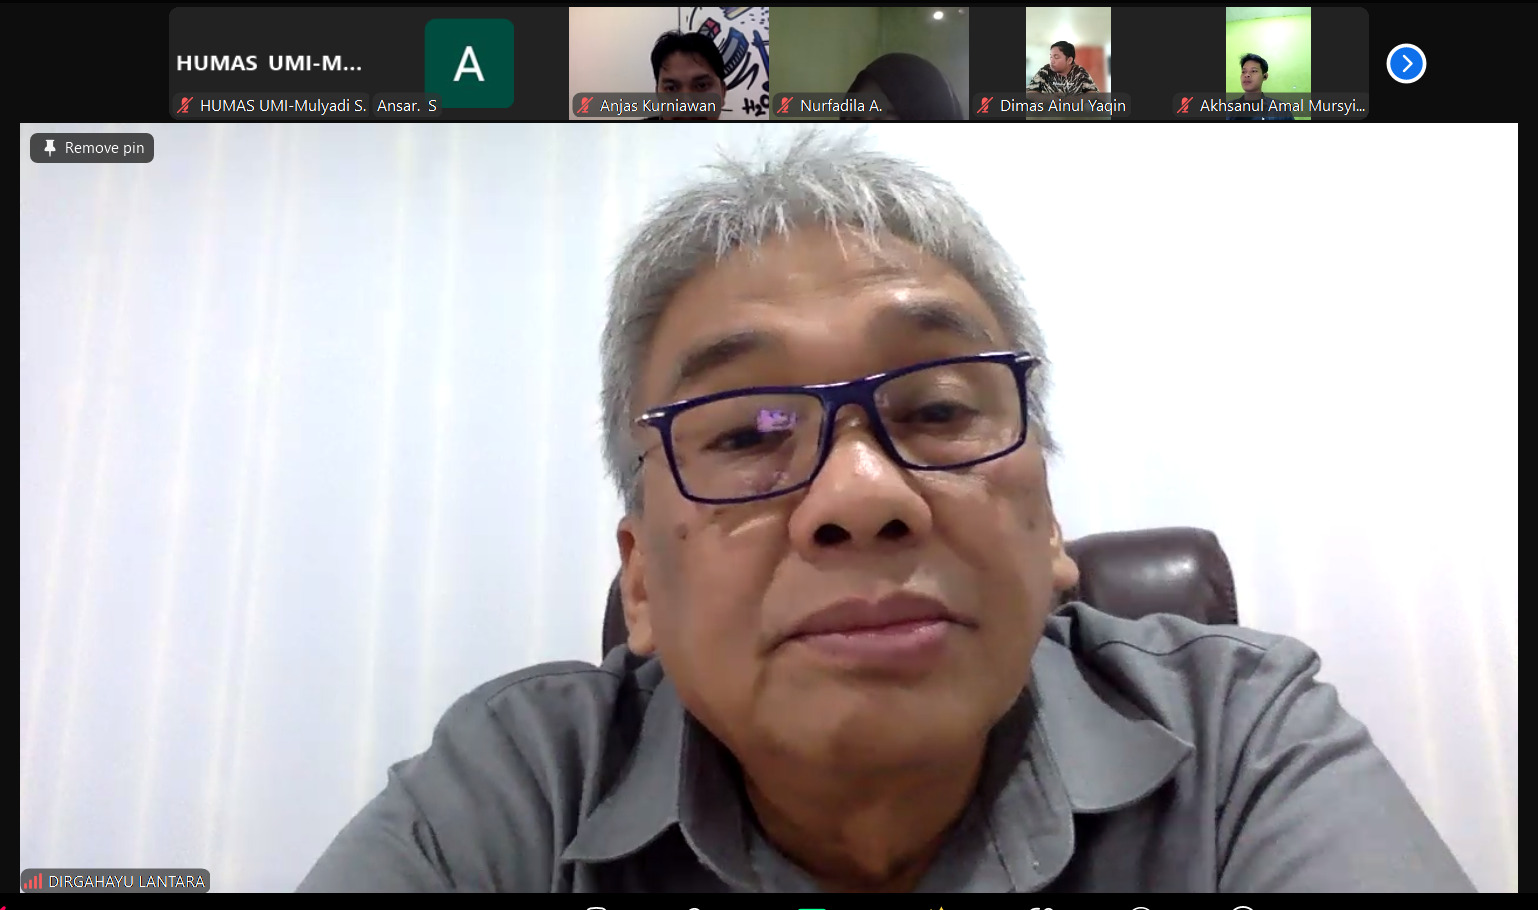Screen dimensions: 1538x910
Task: Click the red muted mic icon on Anjas Kurniawan's tile
Action: (x=585, y=104)
